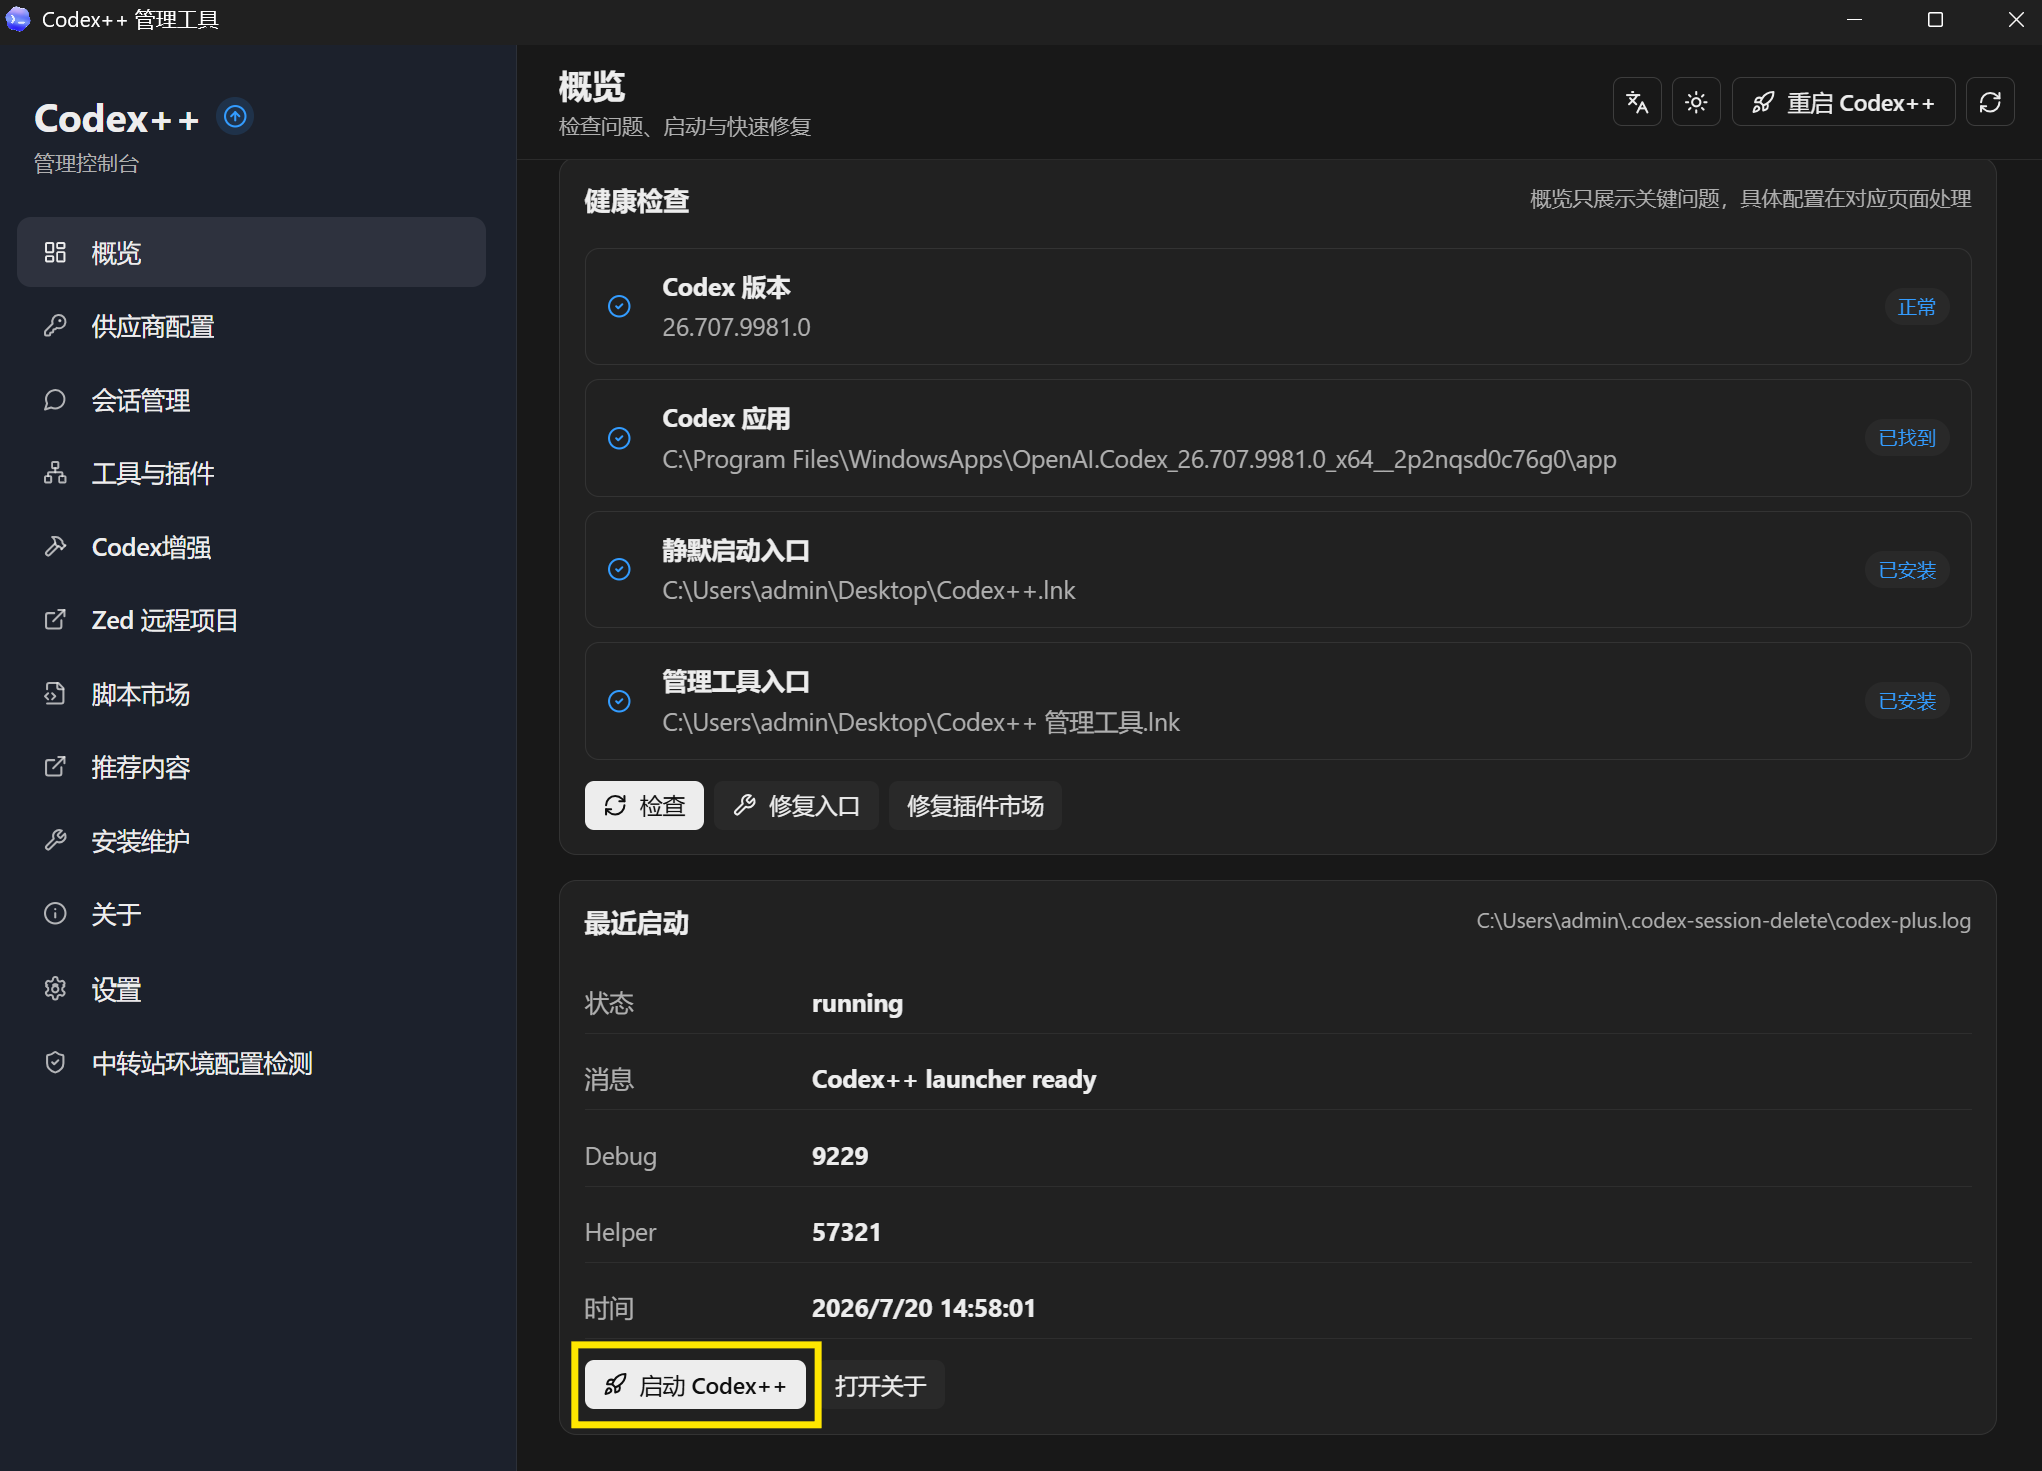Click the Codex++.lnk shortcut path

(x=868, y=591)
